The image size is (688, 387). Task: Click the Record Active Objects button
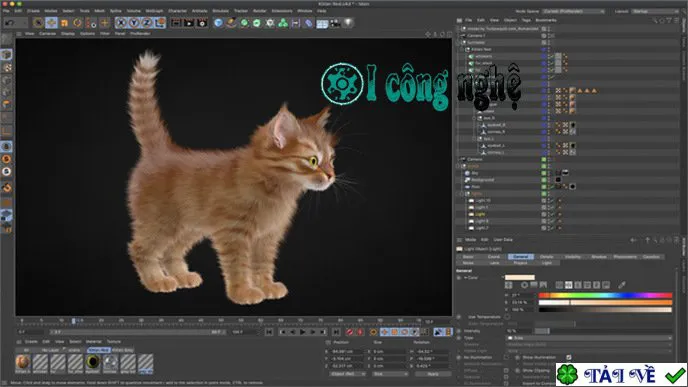[x=349, y=332]
